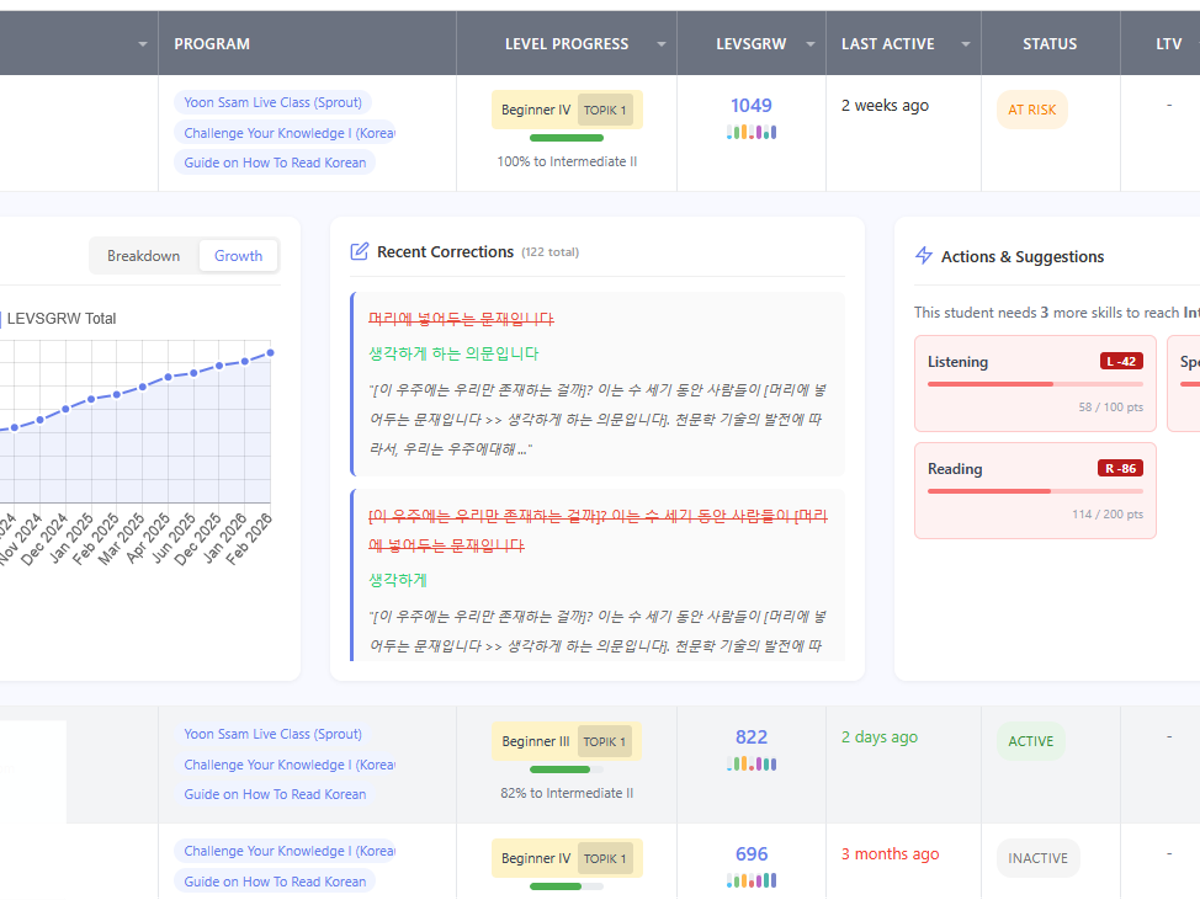Viewport: 1200px width, 900px height.
Task: Open the LEVEL PROGRESS column dropdown arrow
Action: [661, 43]
